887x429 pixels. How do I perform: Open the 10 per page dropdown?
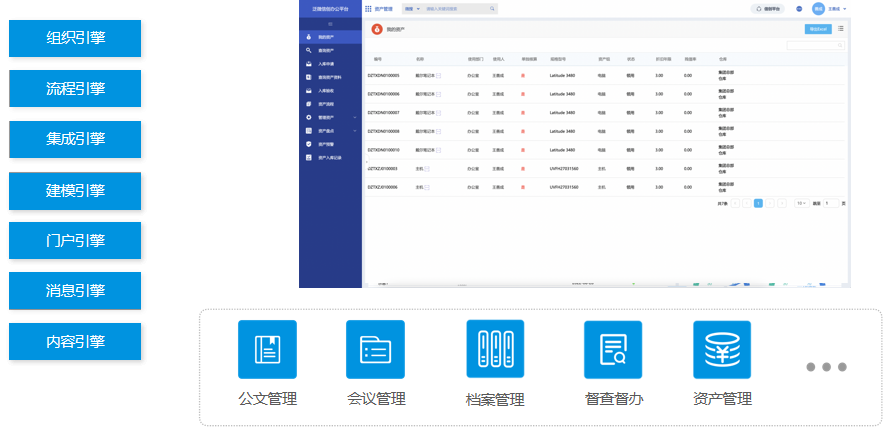(802, 203)
